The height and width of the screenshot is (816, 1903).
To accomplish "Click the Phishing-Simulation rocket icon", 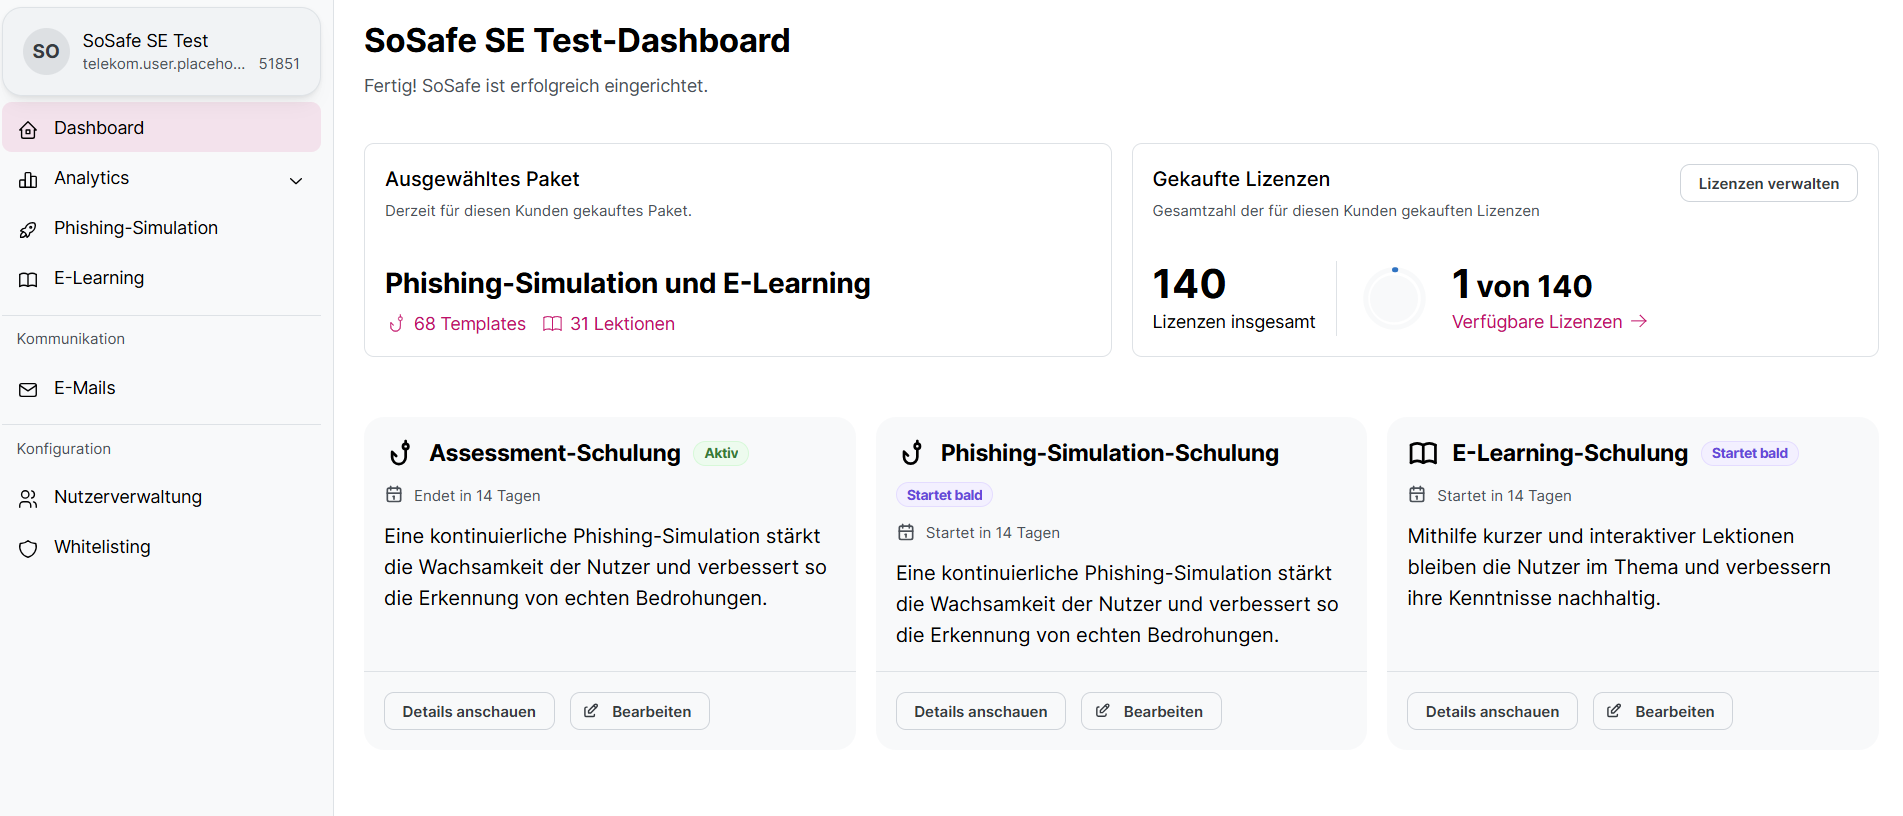I will click(28, 230).
